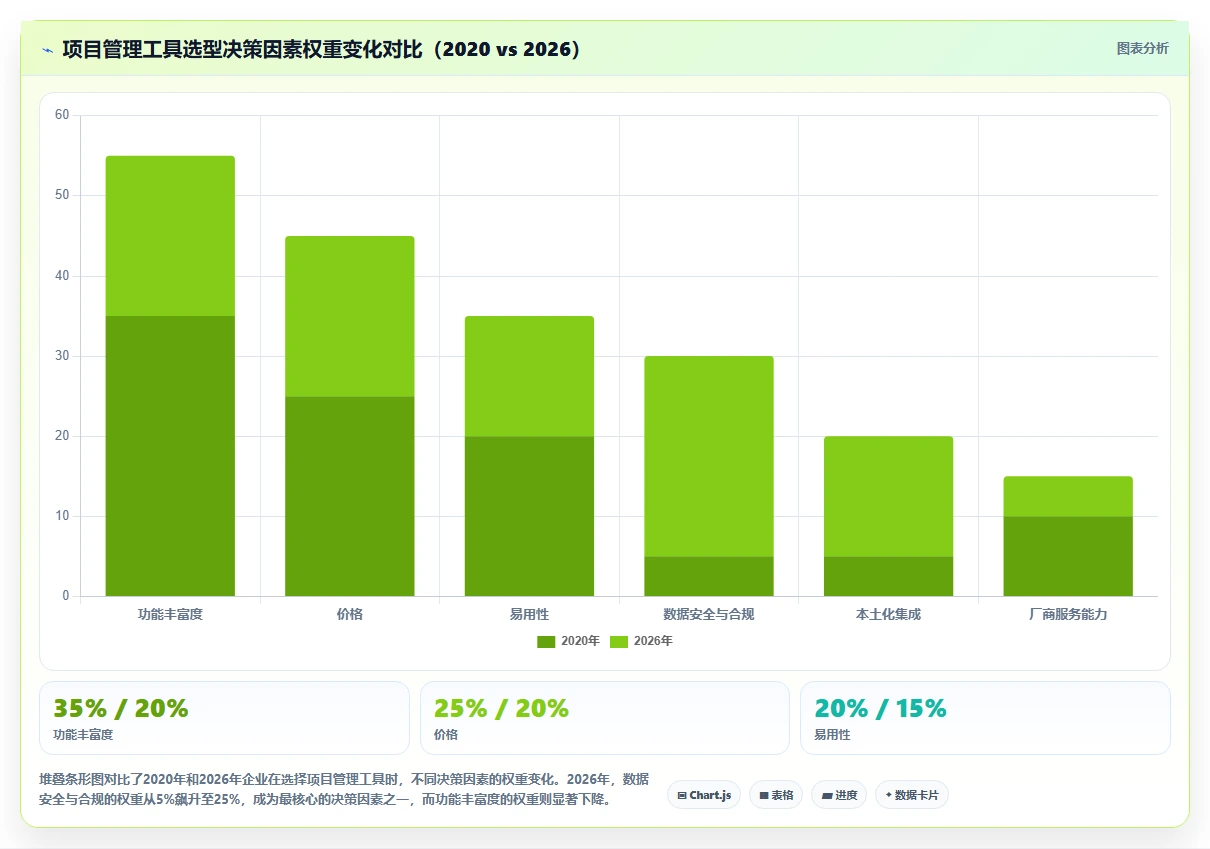Click the chart title heading text

[x=322, y=49]
